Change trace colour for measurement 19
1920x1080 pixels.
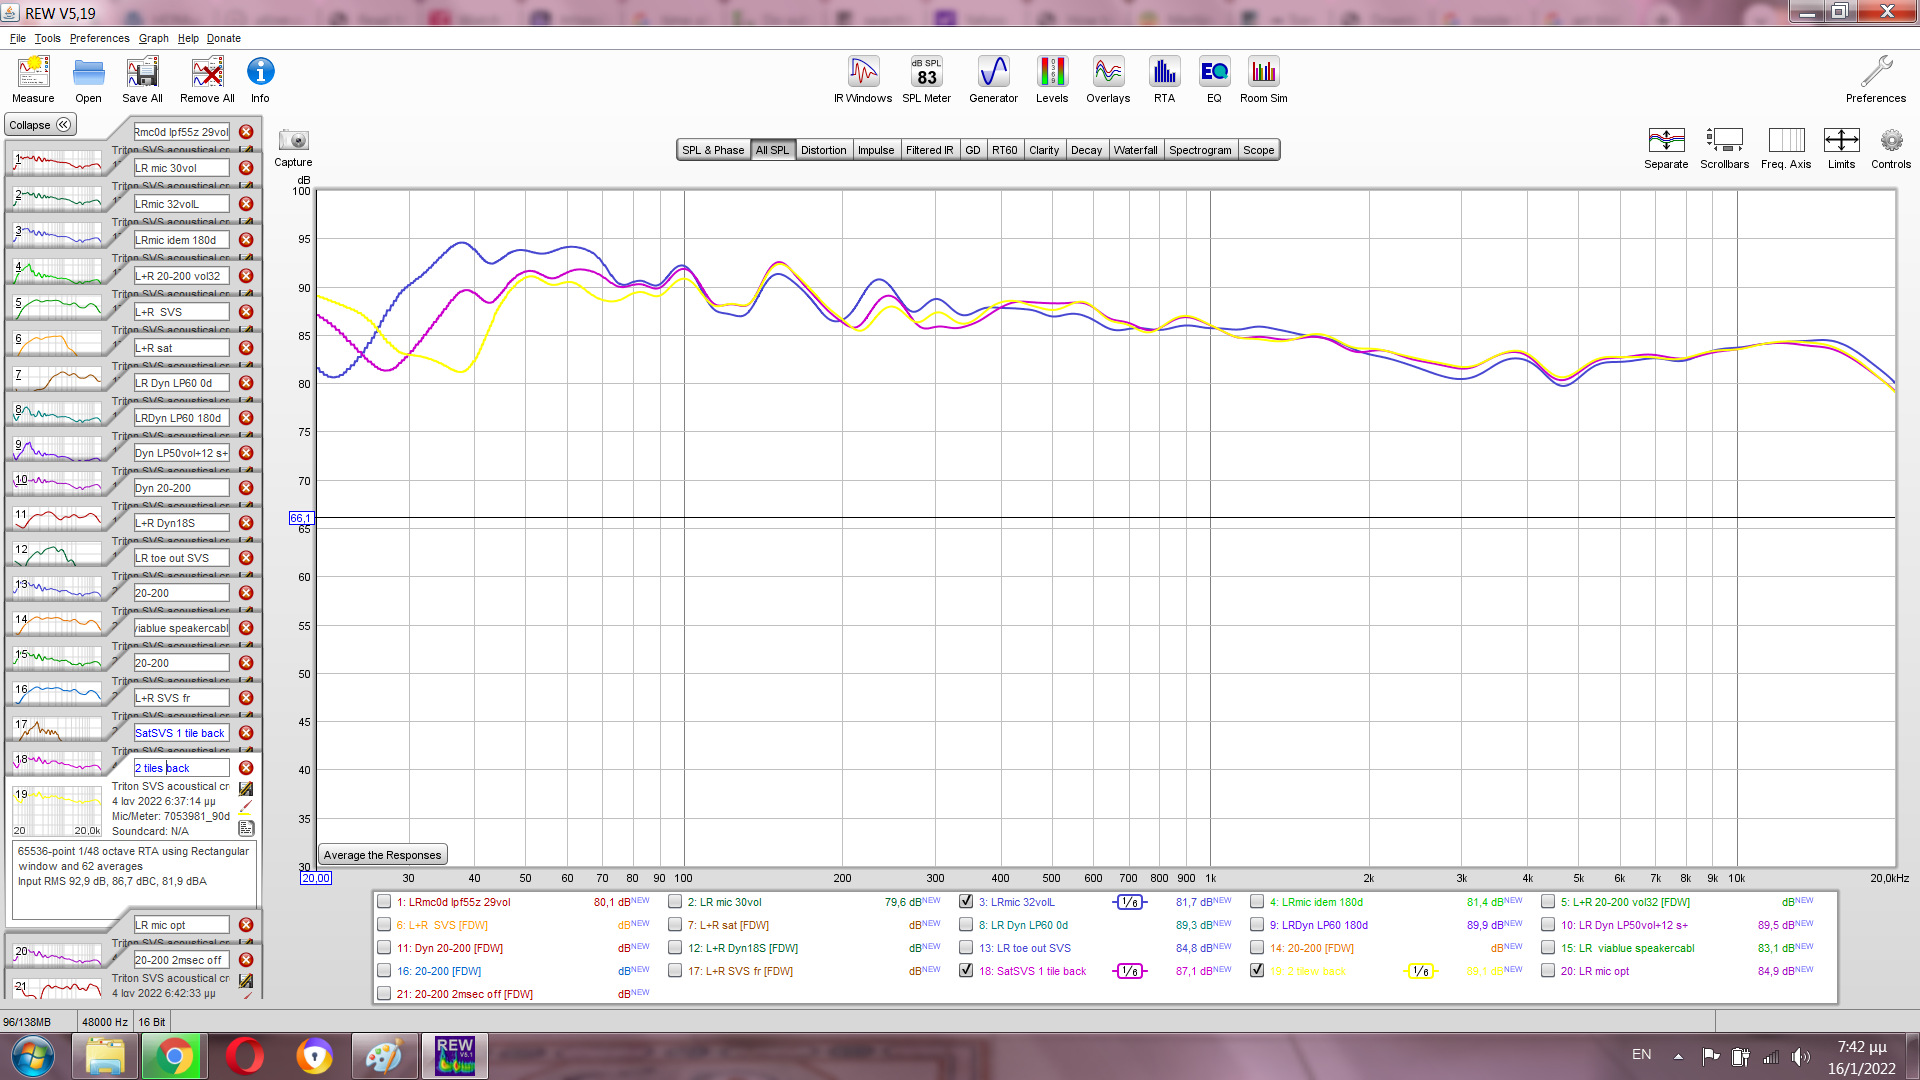[246, 807]
